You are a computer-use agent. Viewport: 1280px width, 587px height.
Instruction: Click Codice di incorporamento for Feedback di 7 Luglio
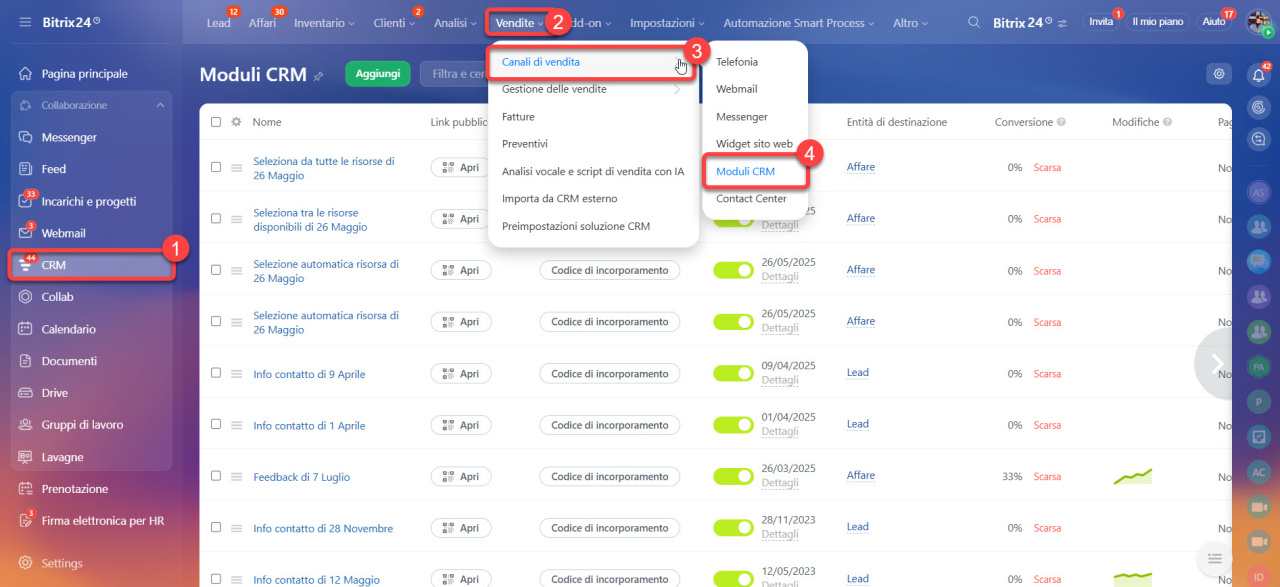(610, 477)
